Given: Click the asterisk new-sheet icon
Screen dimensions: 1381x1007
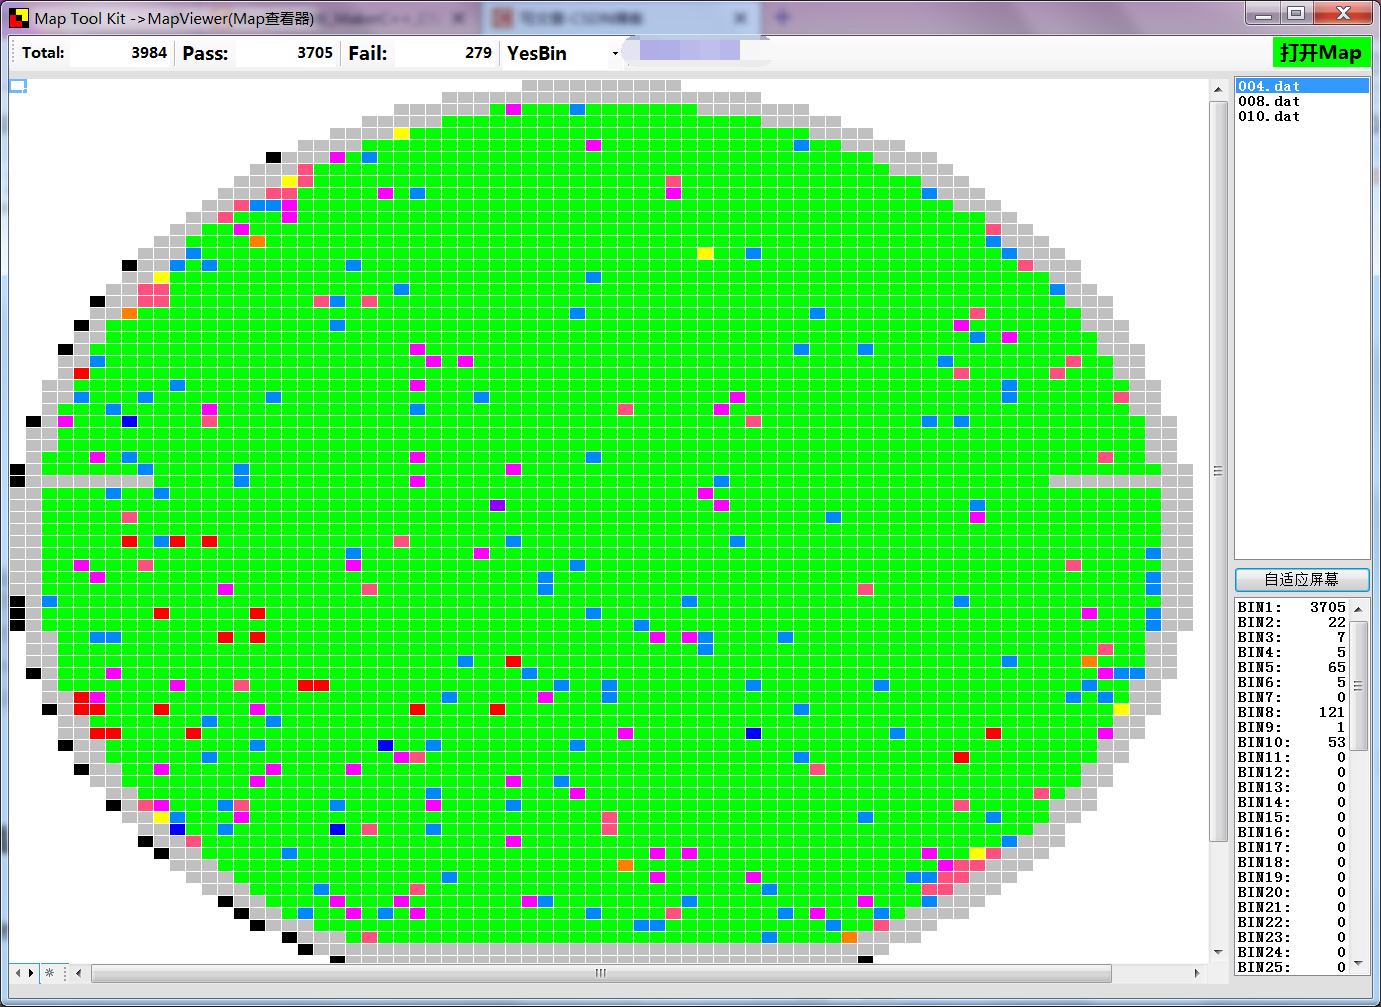Looking at the screenshot, I should click(x=49, y=972).
